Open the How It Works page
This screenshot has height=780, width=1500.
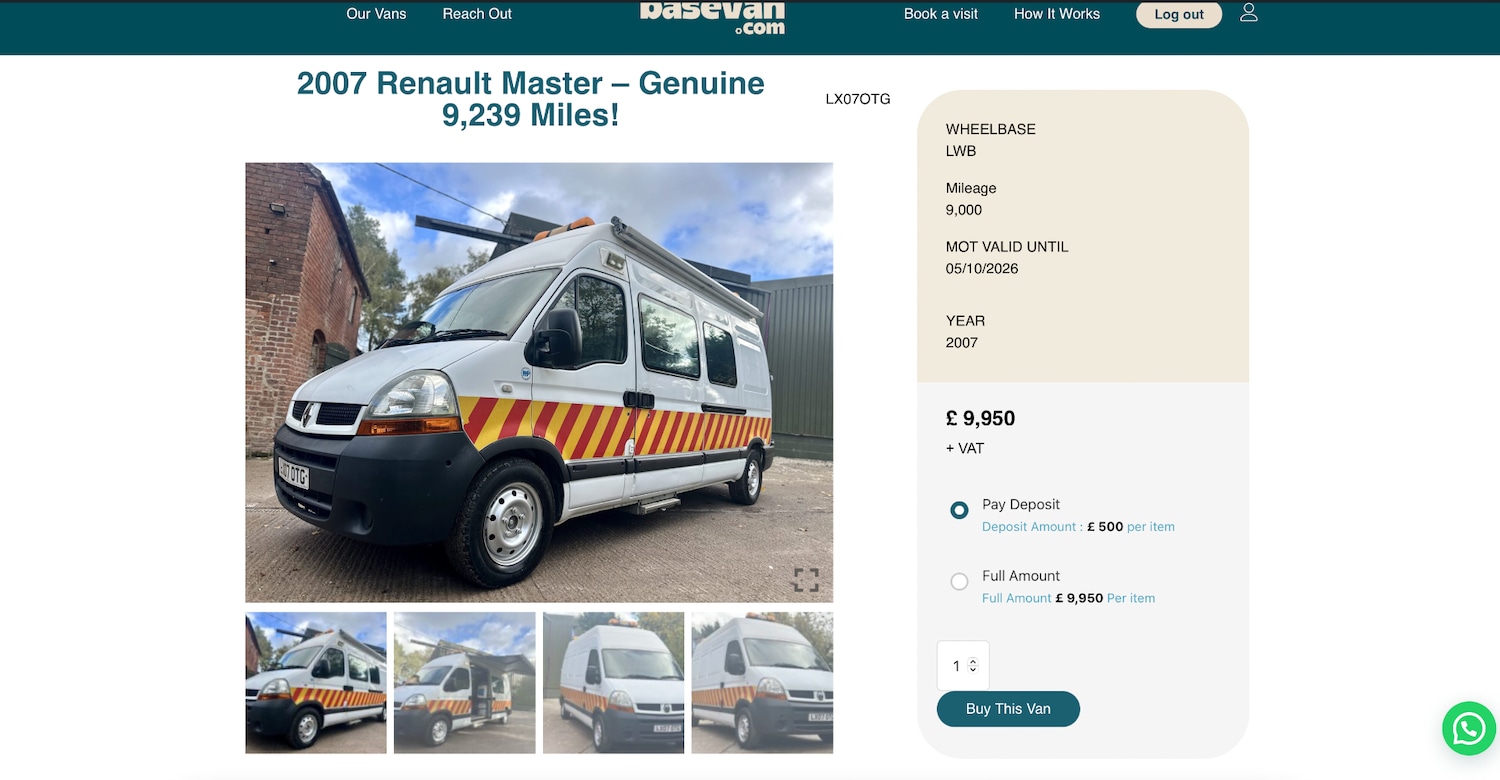(x=1057, y=14)
